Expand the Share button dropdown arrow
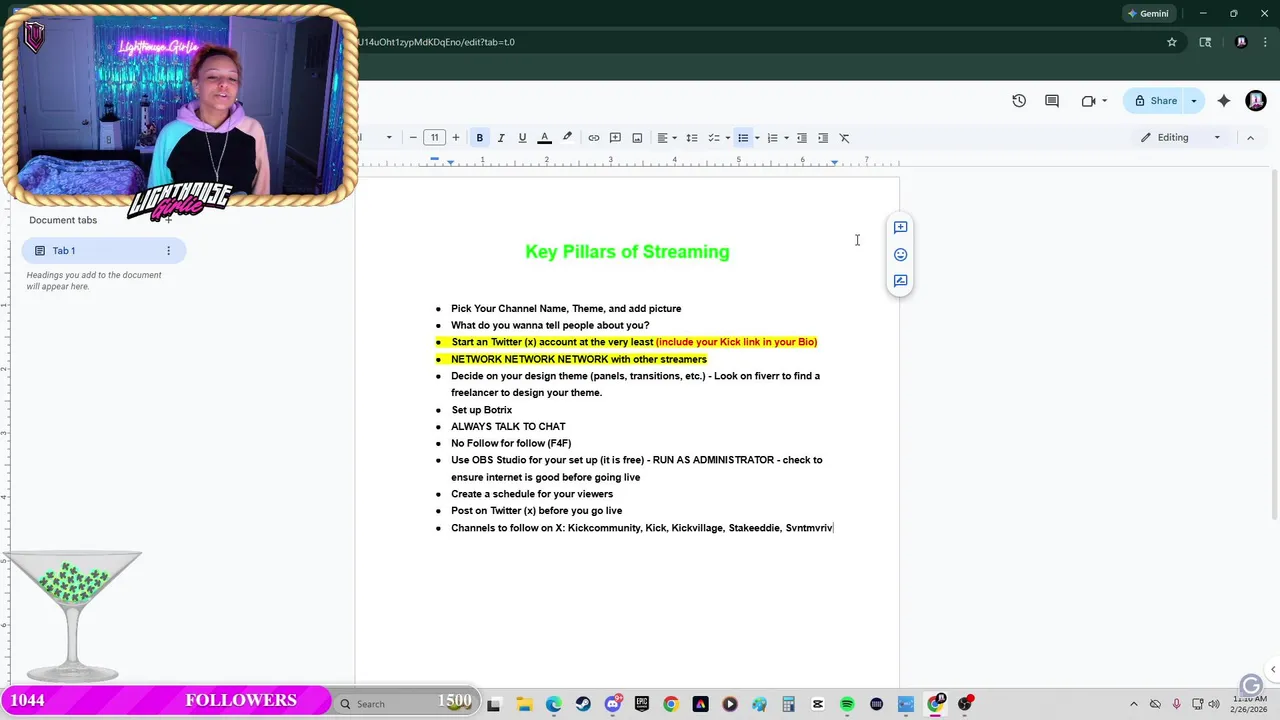 1194,101
